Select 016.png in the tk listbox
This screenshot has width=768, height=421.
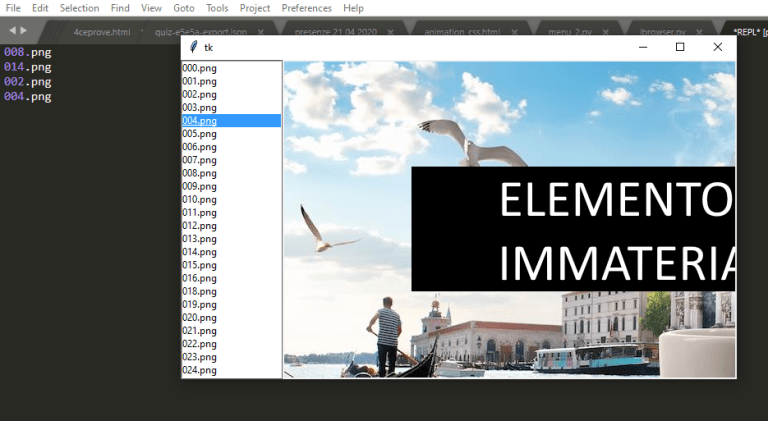(x=231, y=279)
